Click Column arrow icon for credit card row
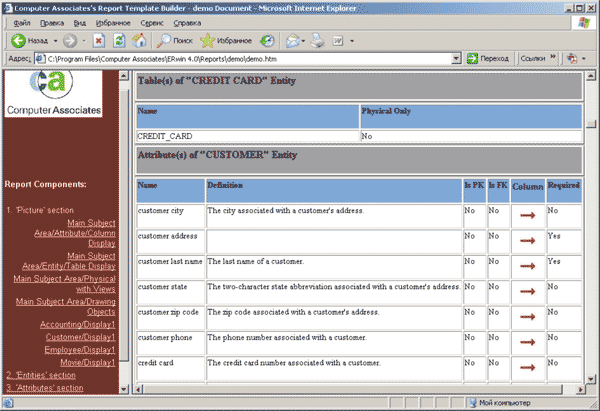The image size is (600, 411). click(x=528, y=367)
